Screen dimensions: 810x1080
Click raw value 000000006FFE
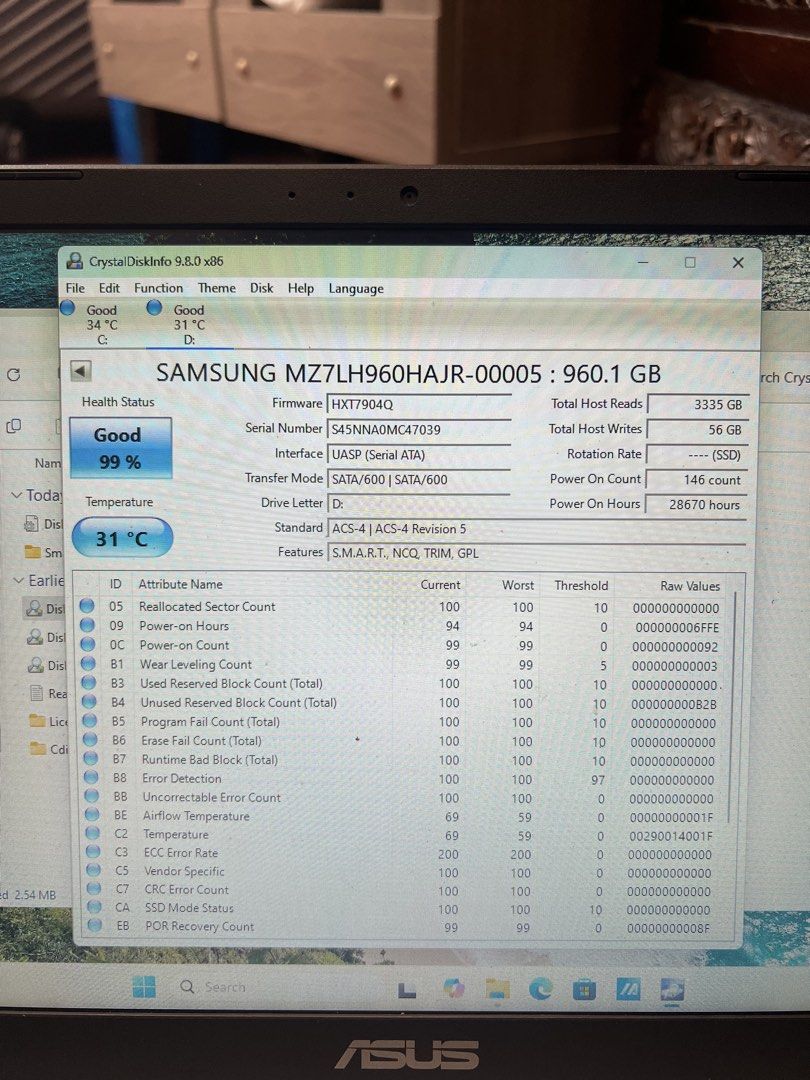[676, 627]
